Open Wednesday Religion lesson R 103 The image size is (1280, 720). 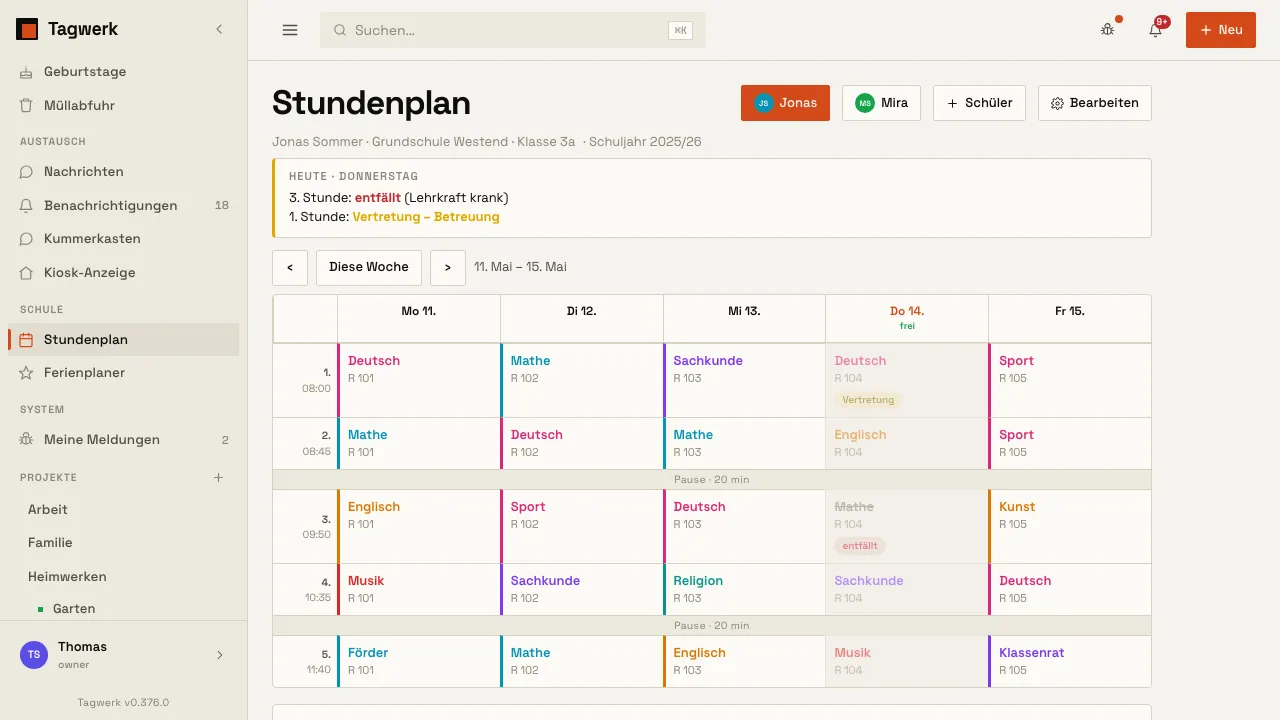745,590
